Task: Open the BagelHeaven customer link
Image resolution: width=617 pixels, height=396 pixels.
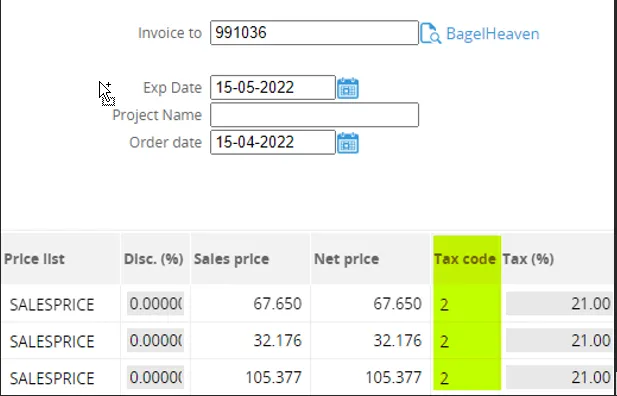Action: tap(493, 34)
